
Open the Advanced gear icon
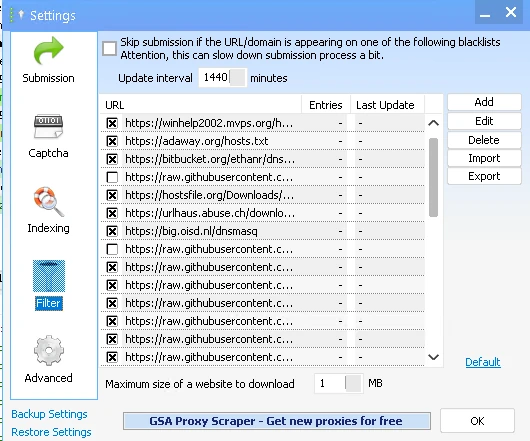[x=49, y=350]
